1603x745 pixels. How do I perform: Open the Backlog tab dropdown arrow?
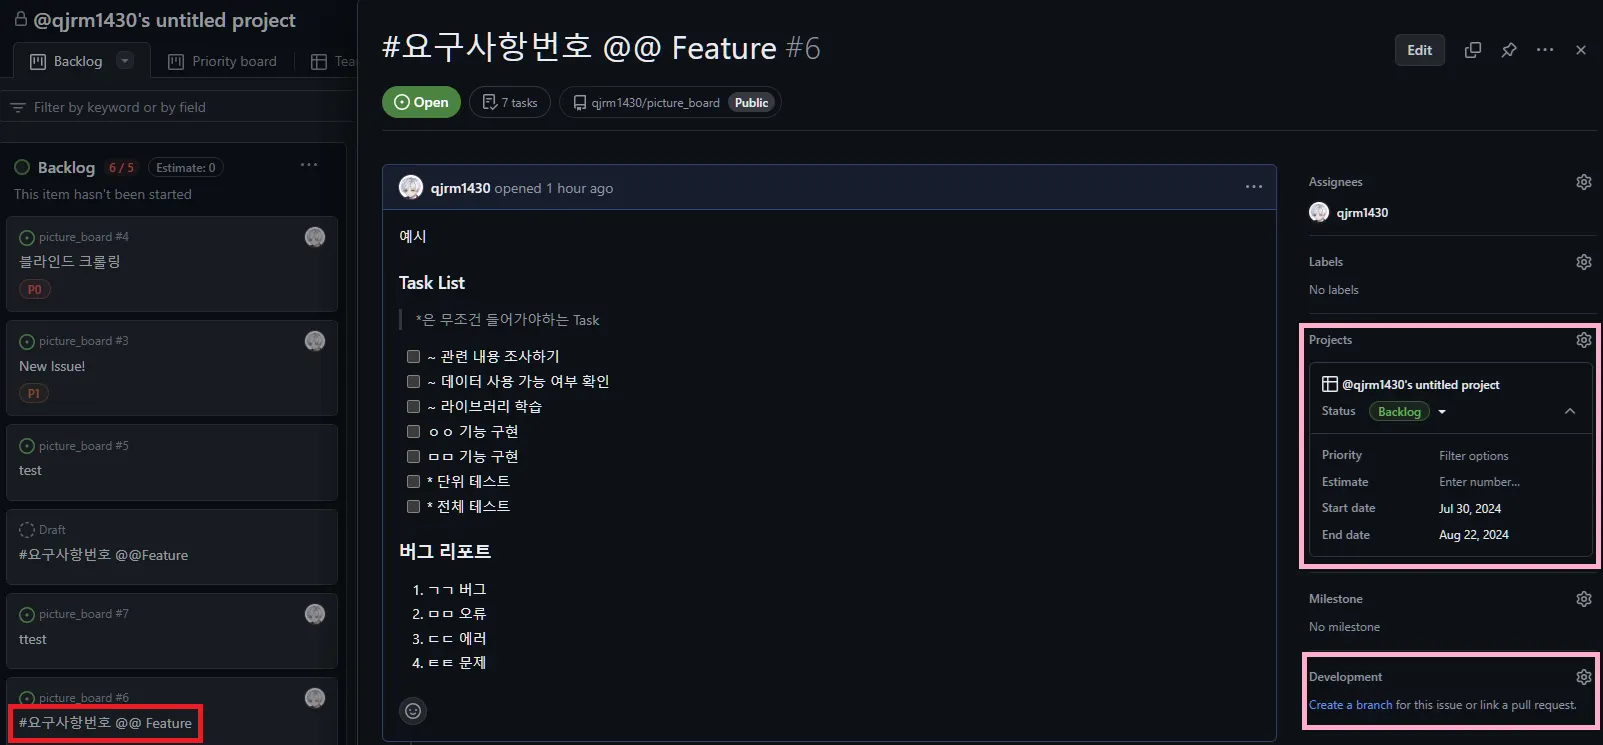point(125,61)
